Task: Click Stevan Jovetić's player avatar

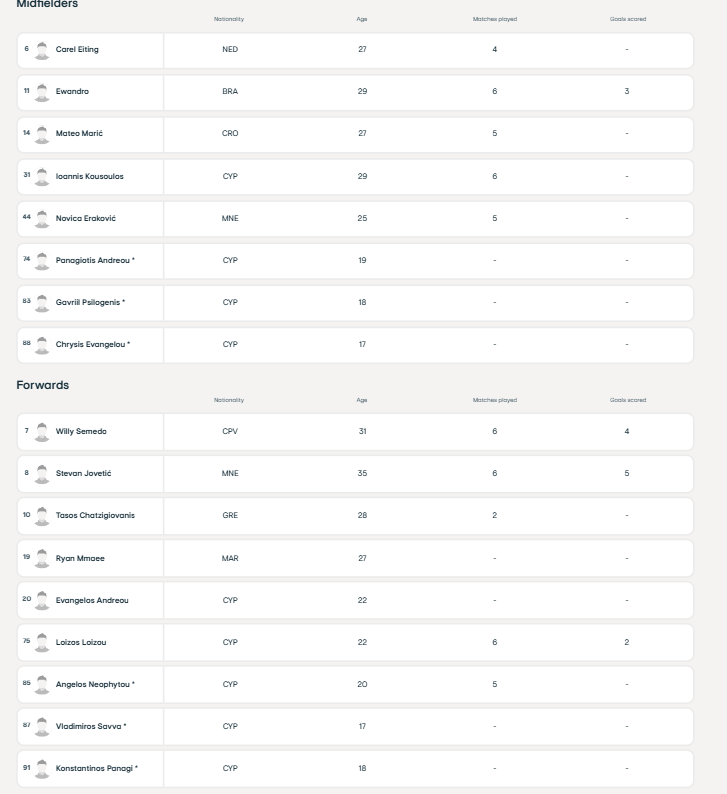Action: click(42, 474)
